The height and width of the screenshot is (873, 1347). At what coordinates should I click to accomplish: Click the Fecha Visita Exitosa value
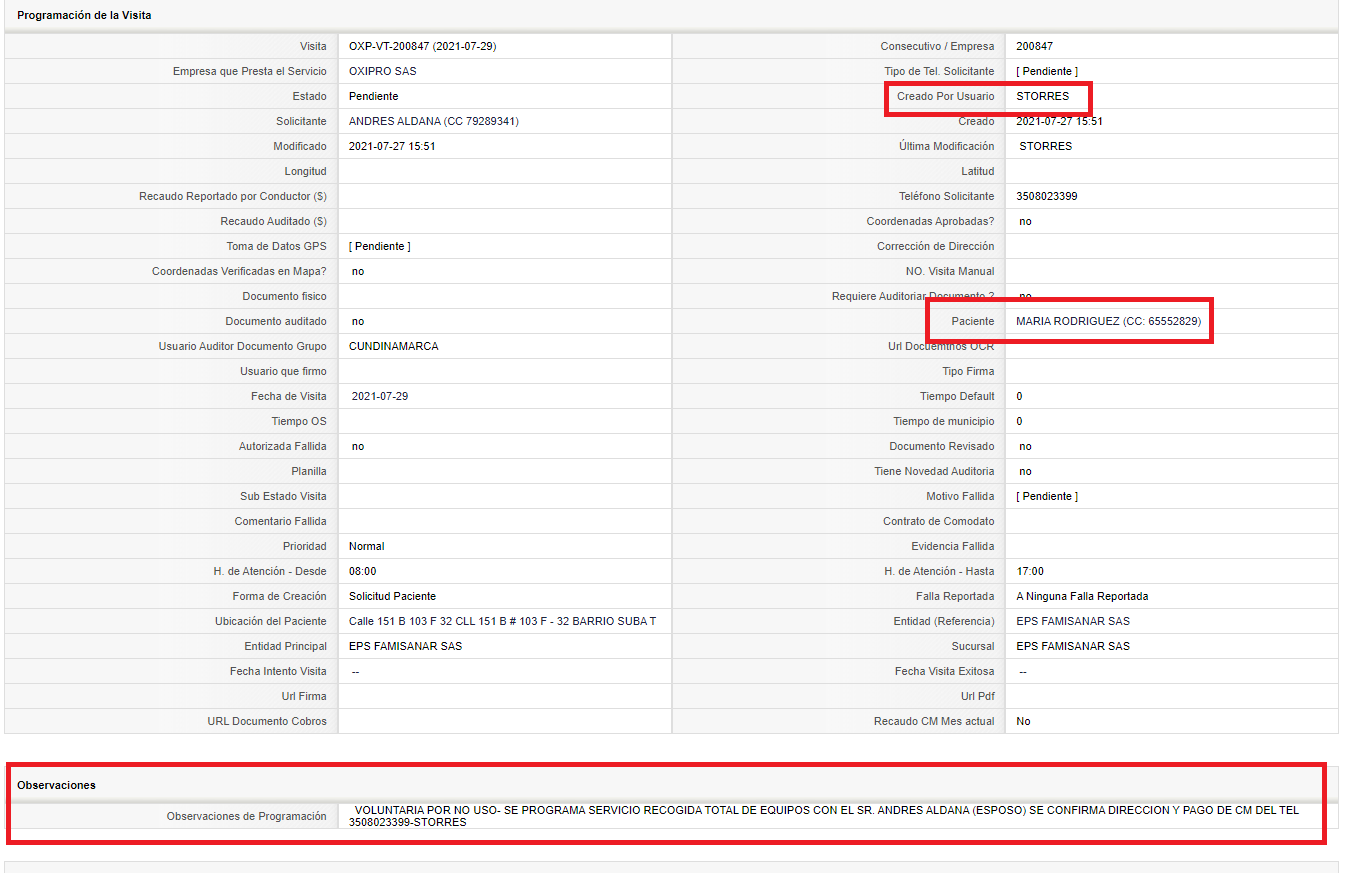point(1023,671)
